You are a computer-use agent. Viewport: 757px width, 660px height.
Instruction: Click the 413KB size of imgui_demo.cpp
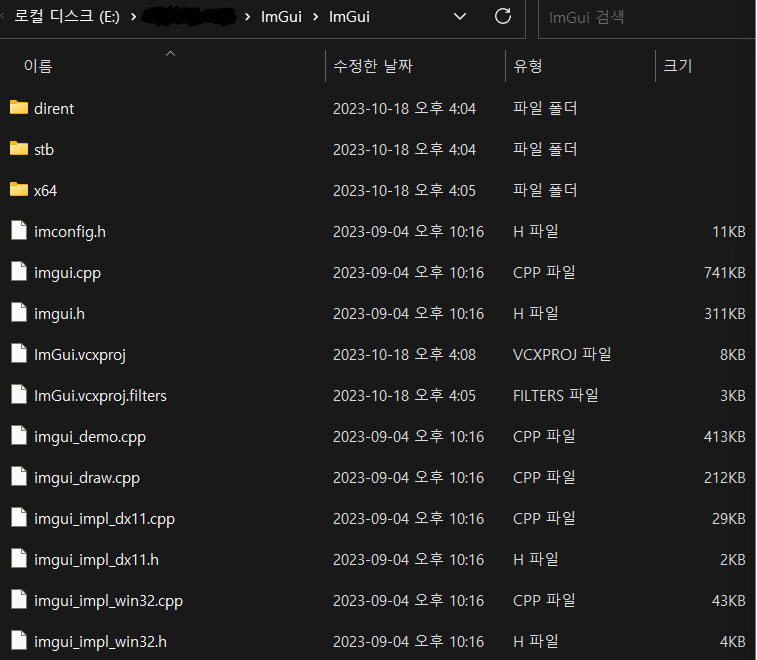(725, 437)
